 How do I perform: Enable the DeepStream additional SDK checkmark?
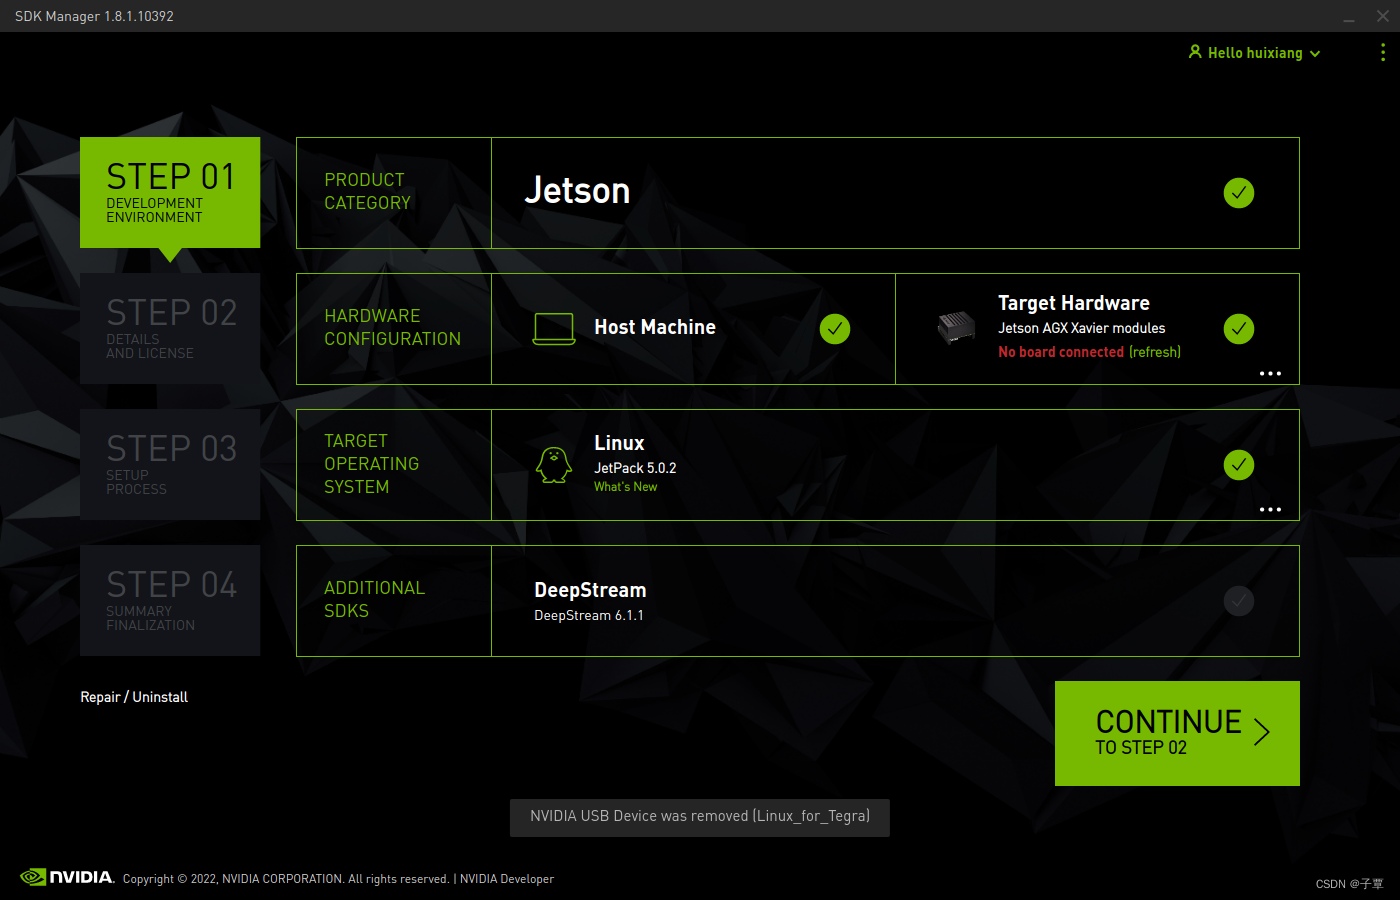[x=1239, y=601]
